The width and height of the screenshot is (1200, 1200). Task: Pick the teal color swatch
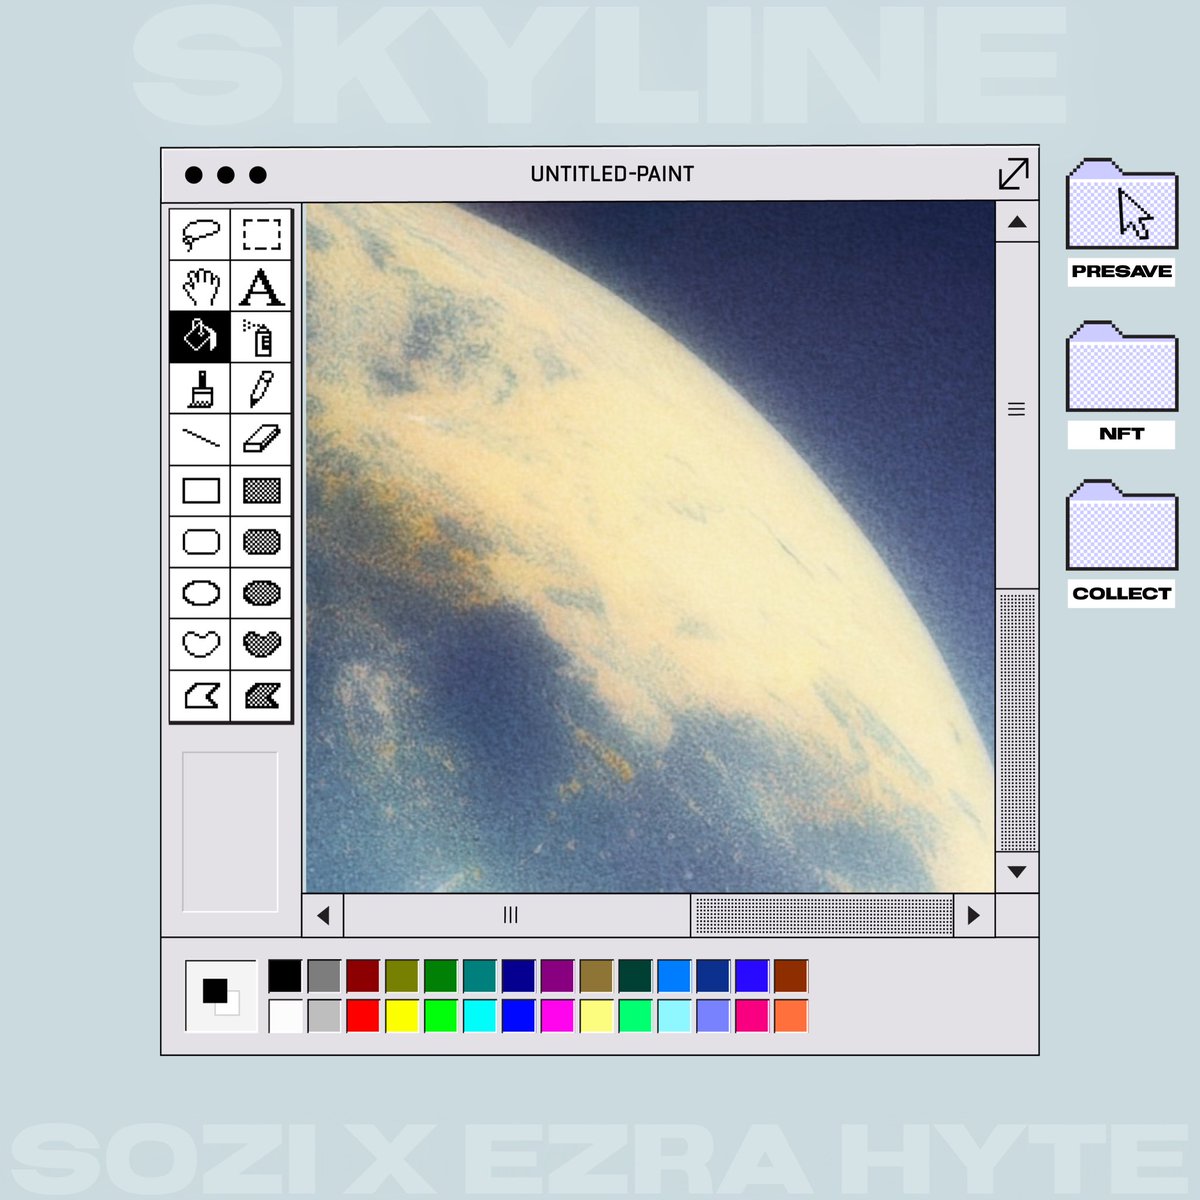(479, 976)
